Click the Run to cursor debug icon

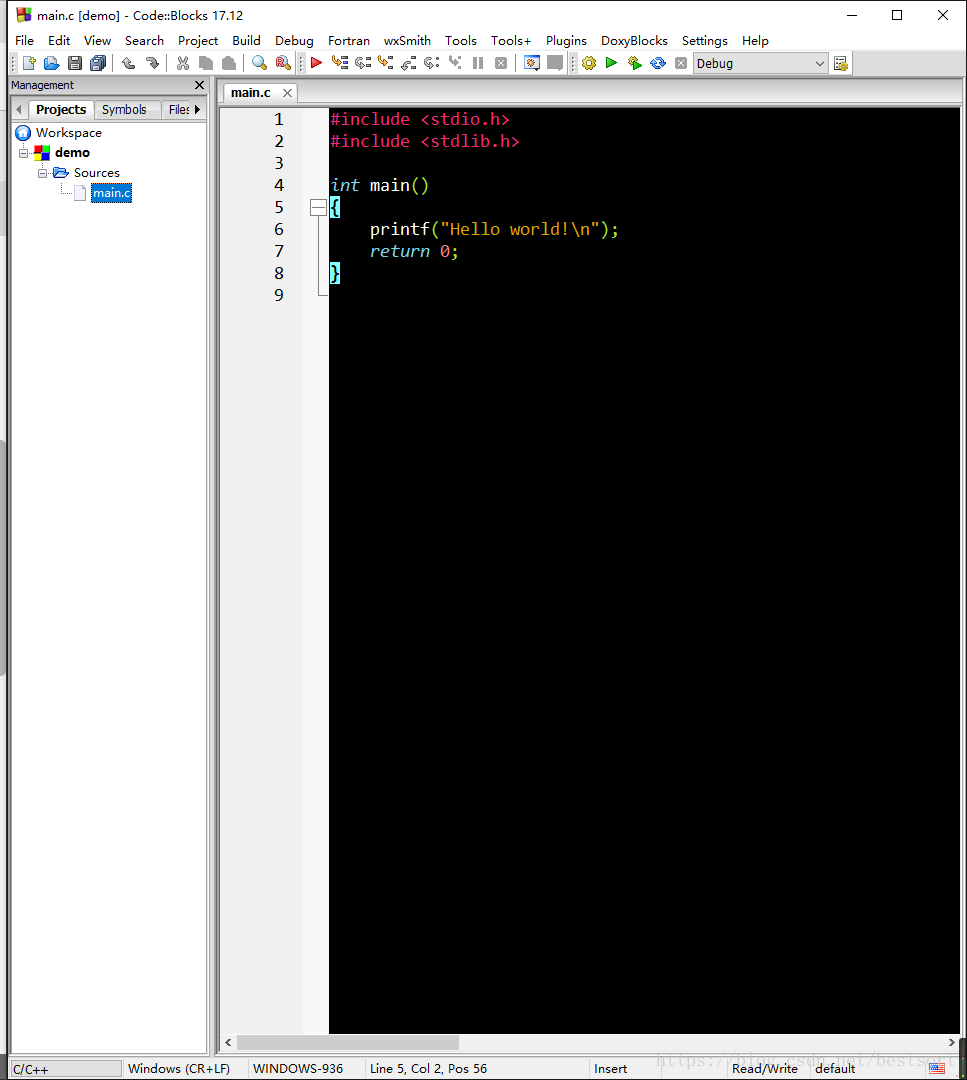340,63
